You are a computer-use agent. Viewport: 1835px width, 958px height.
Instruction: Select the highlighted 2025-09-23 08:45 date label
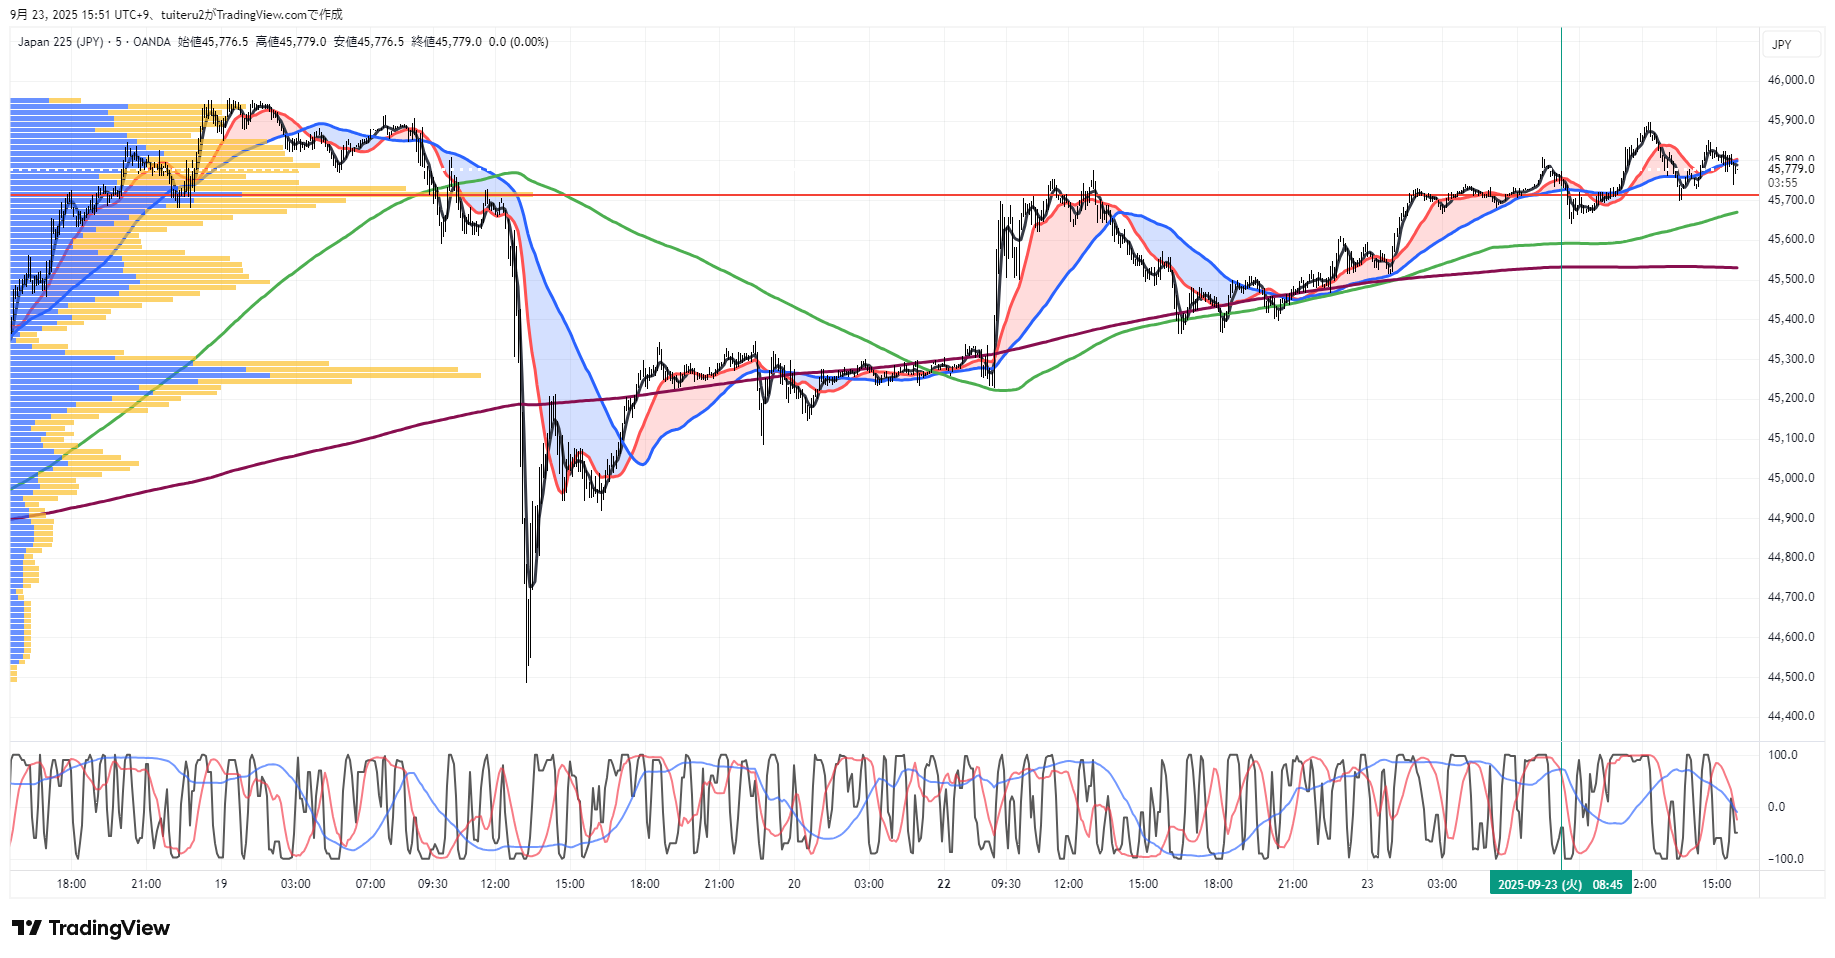click(x=1559, y=884)
